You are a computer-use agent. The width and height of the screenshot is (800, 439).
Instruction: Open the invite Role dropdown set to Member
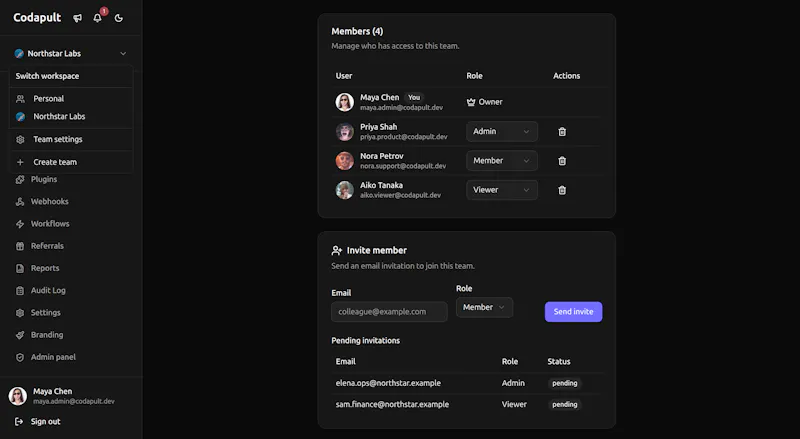484,307
